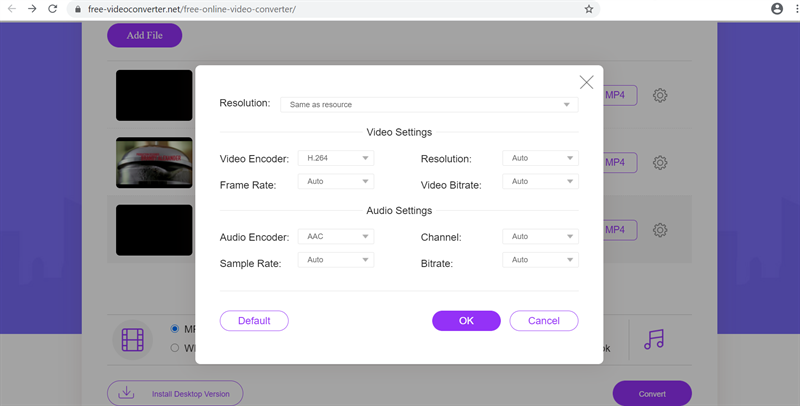The image size is (800, 406).
Task: Select the audio music note icon
Action: [x=654, y=339]
